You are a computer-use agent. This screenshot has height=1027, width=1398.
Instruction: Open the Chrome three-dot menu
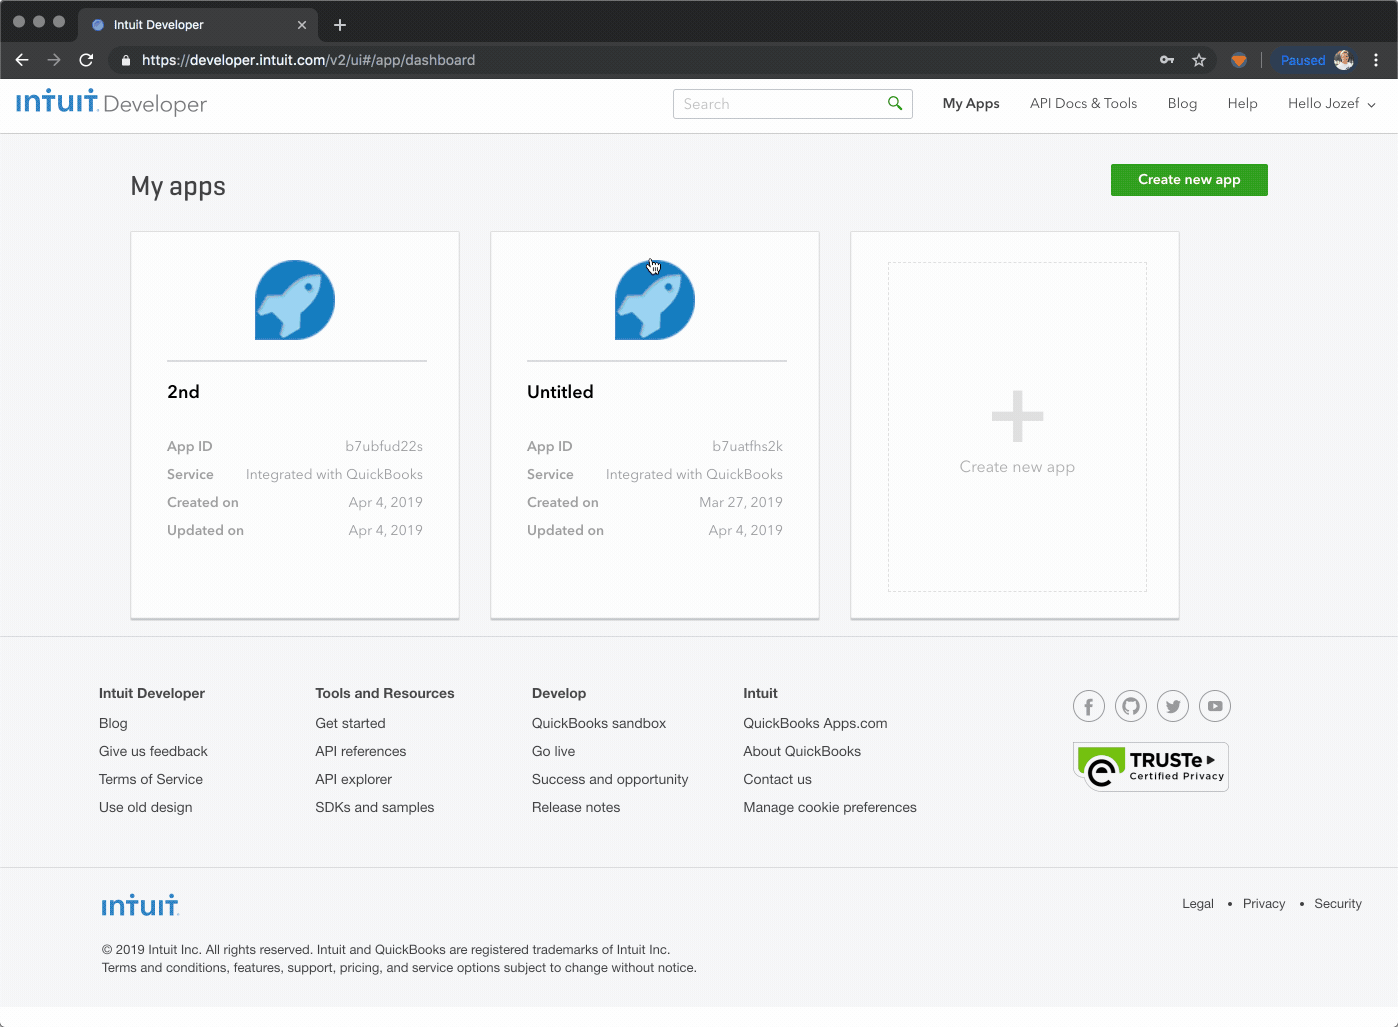pyautogui.click(x=1376, y=60)
